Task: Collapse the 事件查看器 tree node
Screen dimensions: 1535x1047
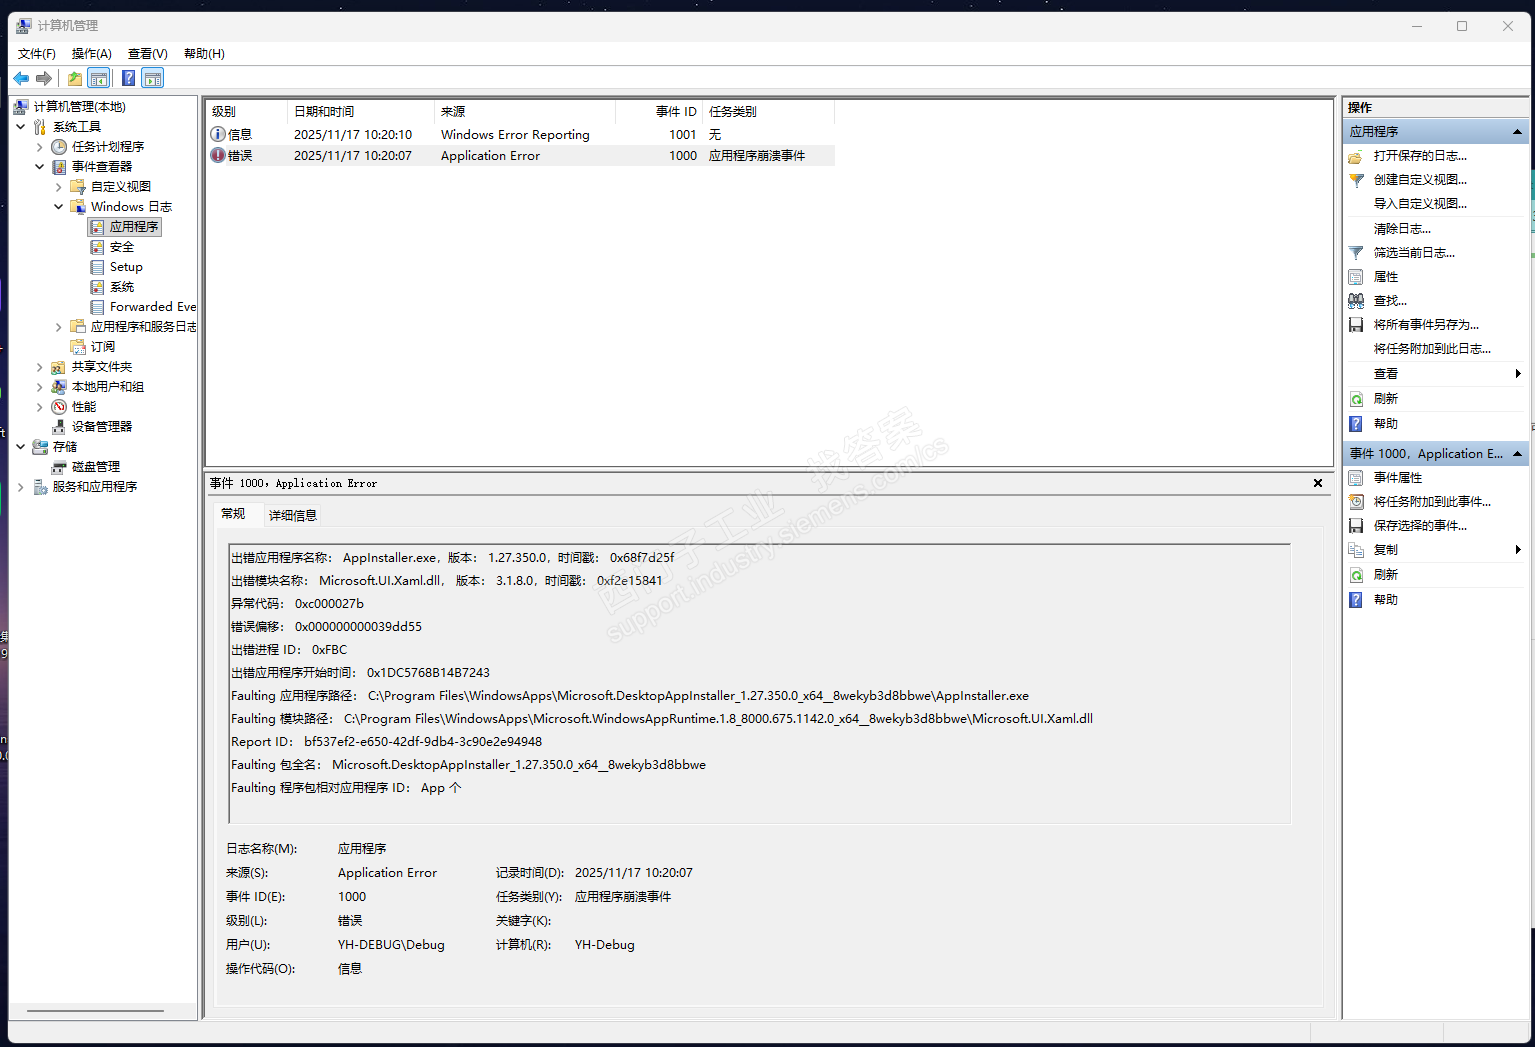Action: click(x=40, y=167)
